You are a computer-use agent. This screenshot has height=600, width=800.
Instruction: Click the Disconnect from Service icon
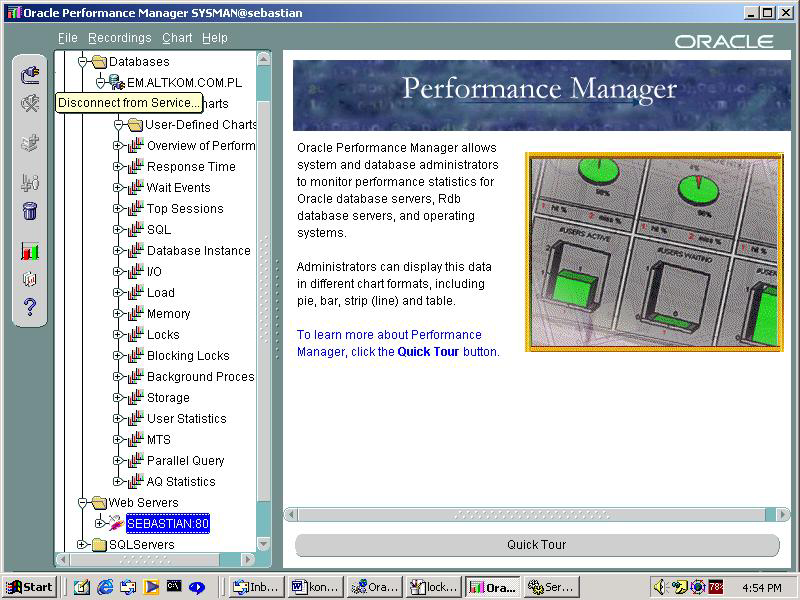30,104
